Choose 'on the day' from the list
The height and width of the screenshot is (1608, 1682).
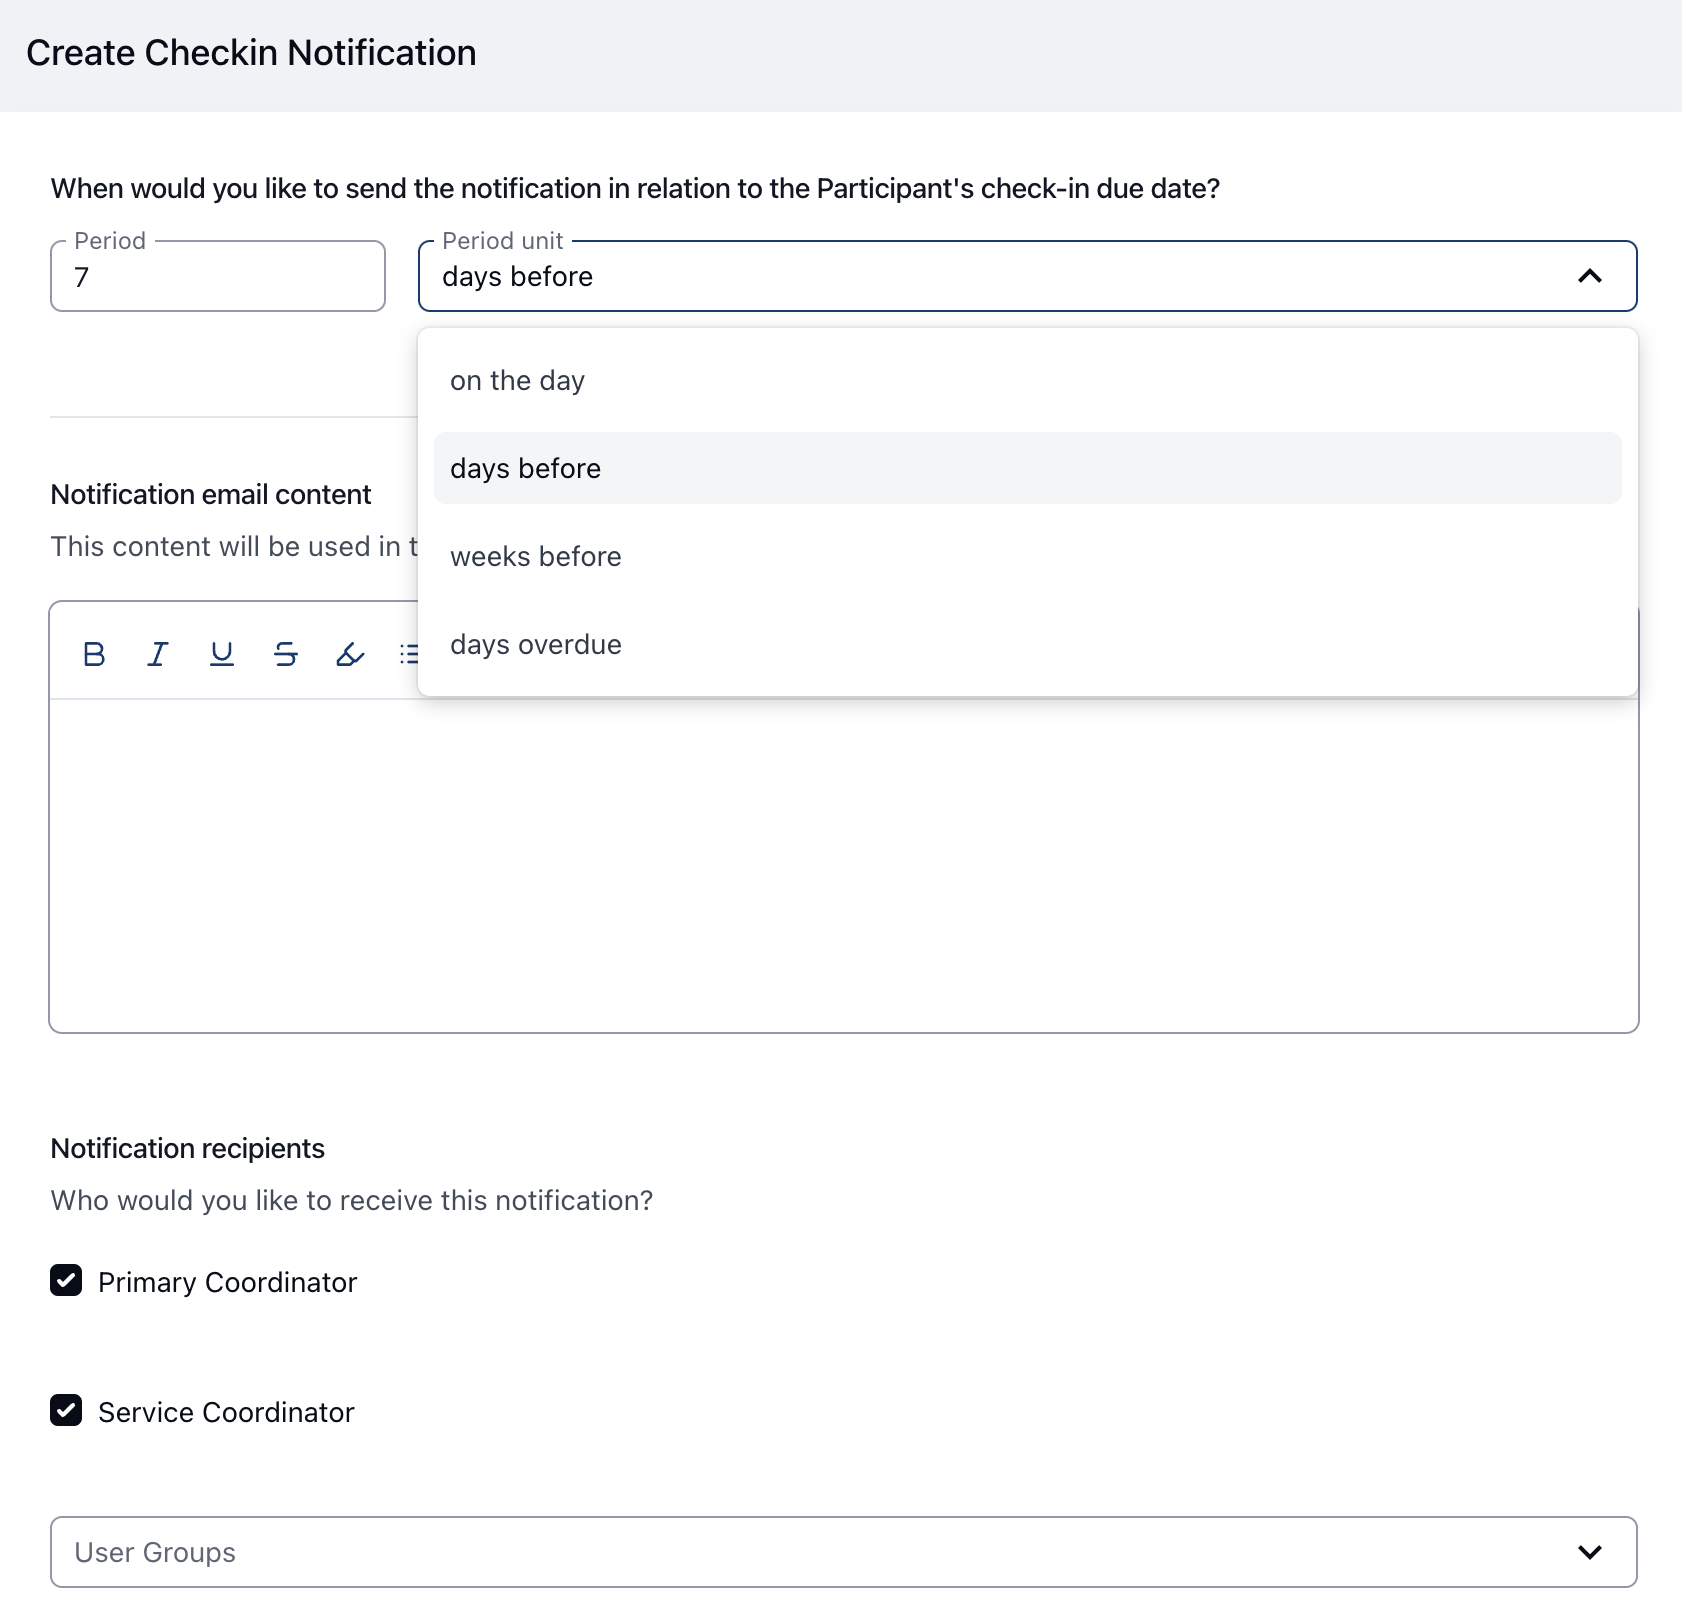click(x=517, y=381)
